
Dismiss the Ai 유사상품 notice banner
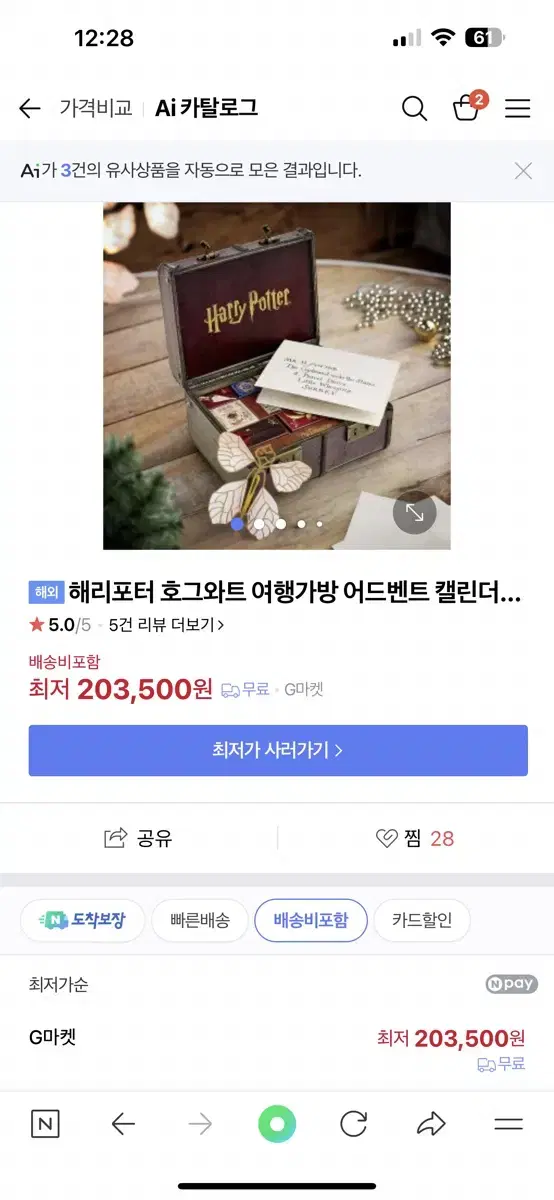tap(523, 171)
